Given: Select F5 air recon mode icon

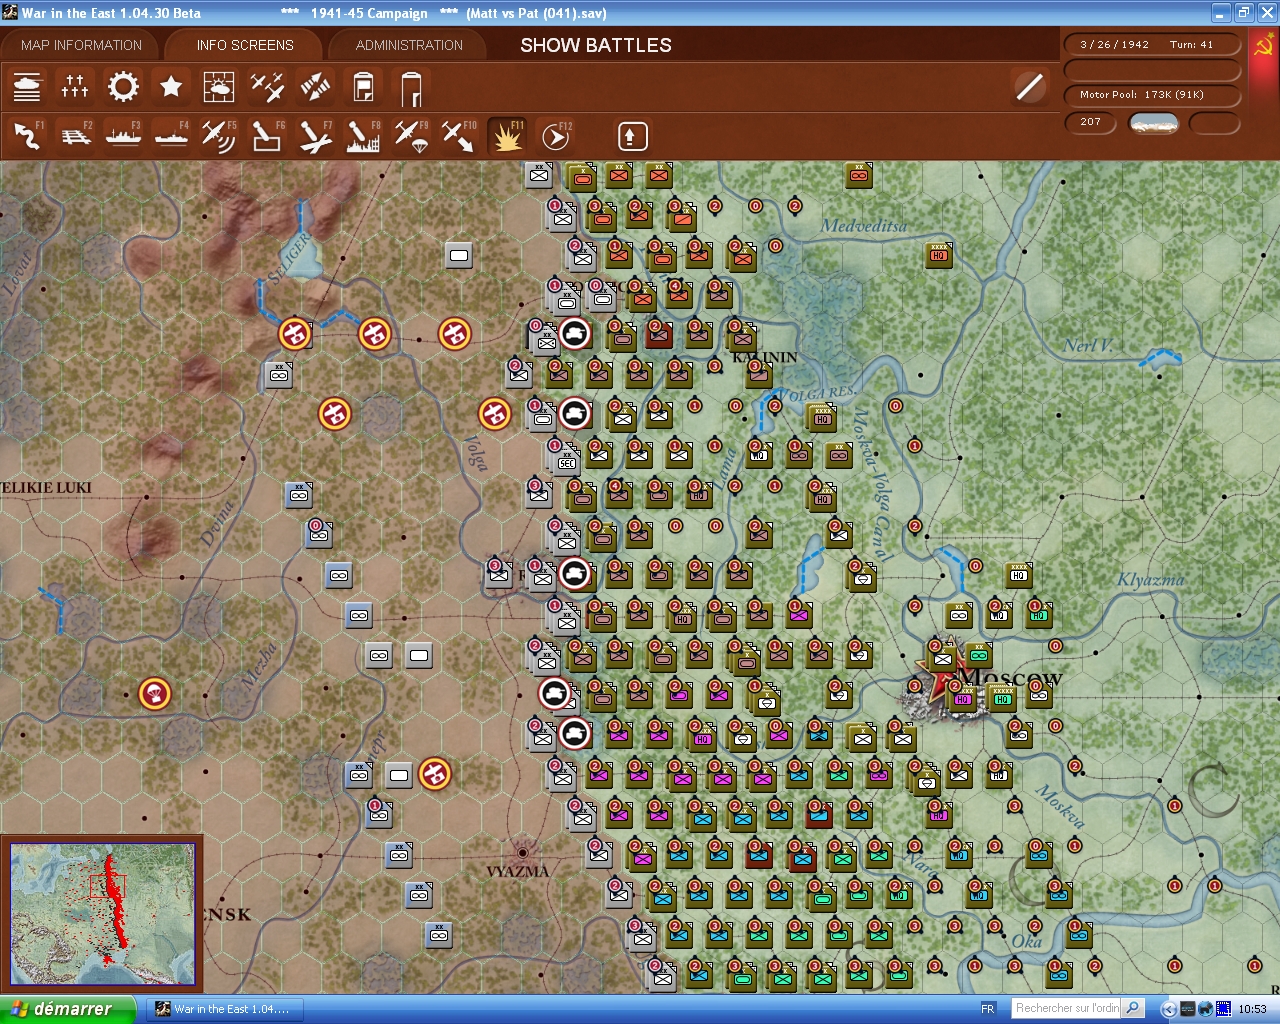Looking at the screenshot, I should [219, 136].
